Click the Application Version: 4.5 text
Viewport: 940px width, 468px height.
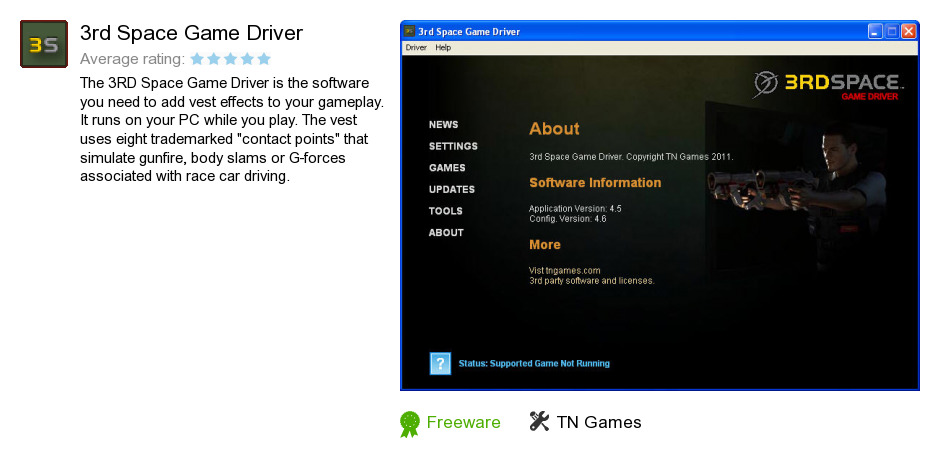(575, 209)
